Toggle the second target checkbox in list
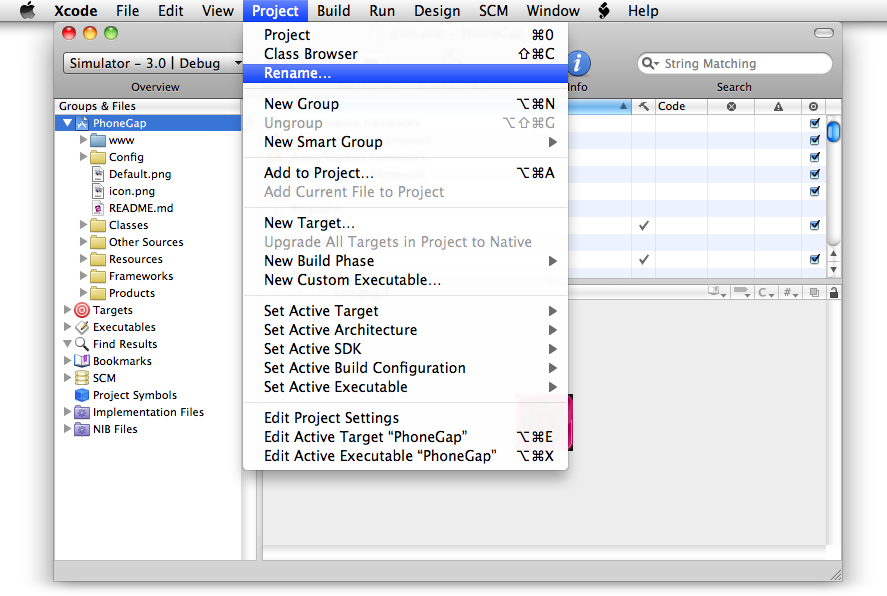 point(814,140)
